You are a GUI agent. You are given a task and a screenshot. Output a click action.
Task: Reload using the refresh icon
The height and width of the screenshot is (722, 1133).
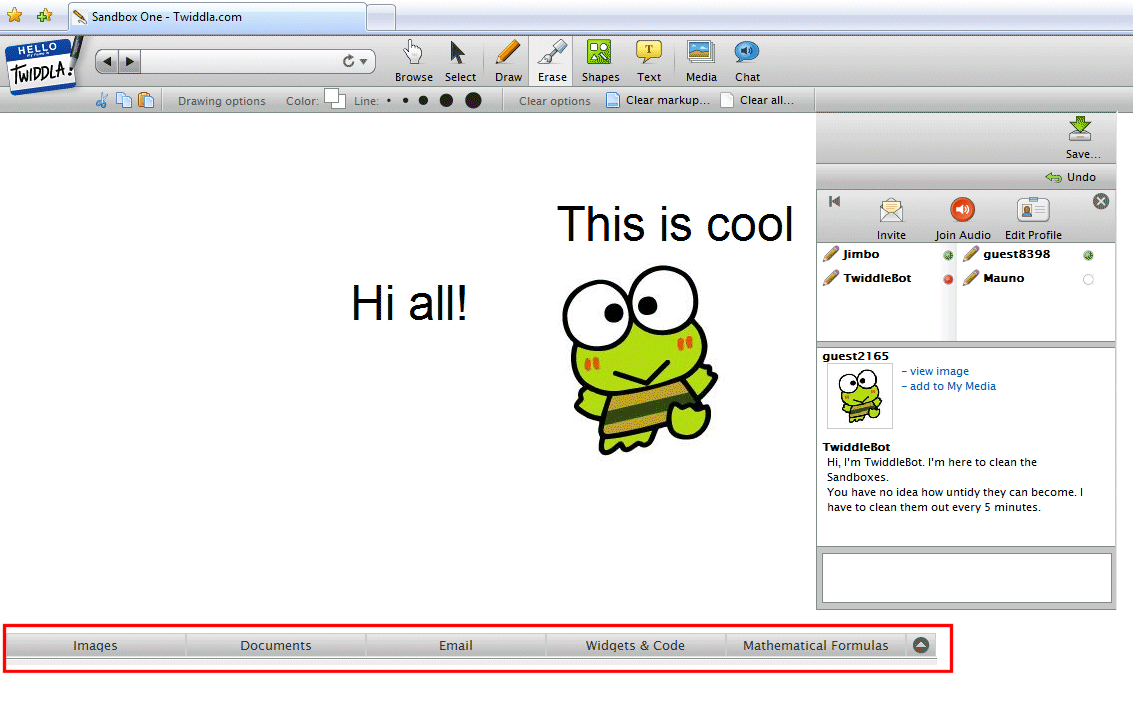coord(348,61)
